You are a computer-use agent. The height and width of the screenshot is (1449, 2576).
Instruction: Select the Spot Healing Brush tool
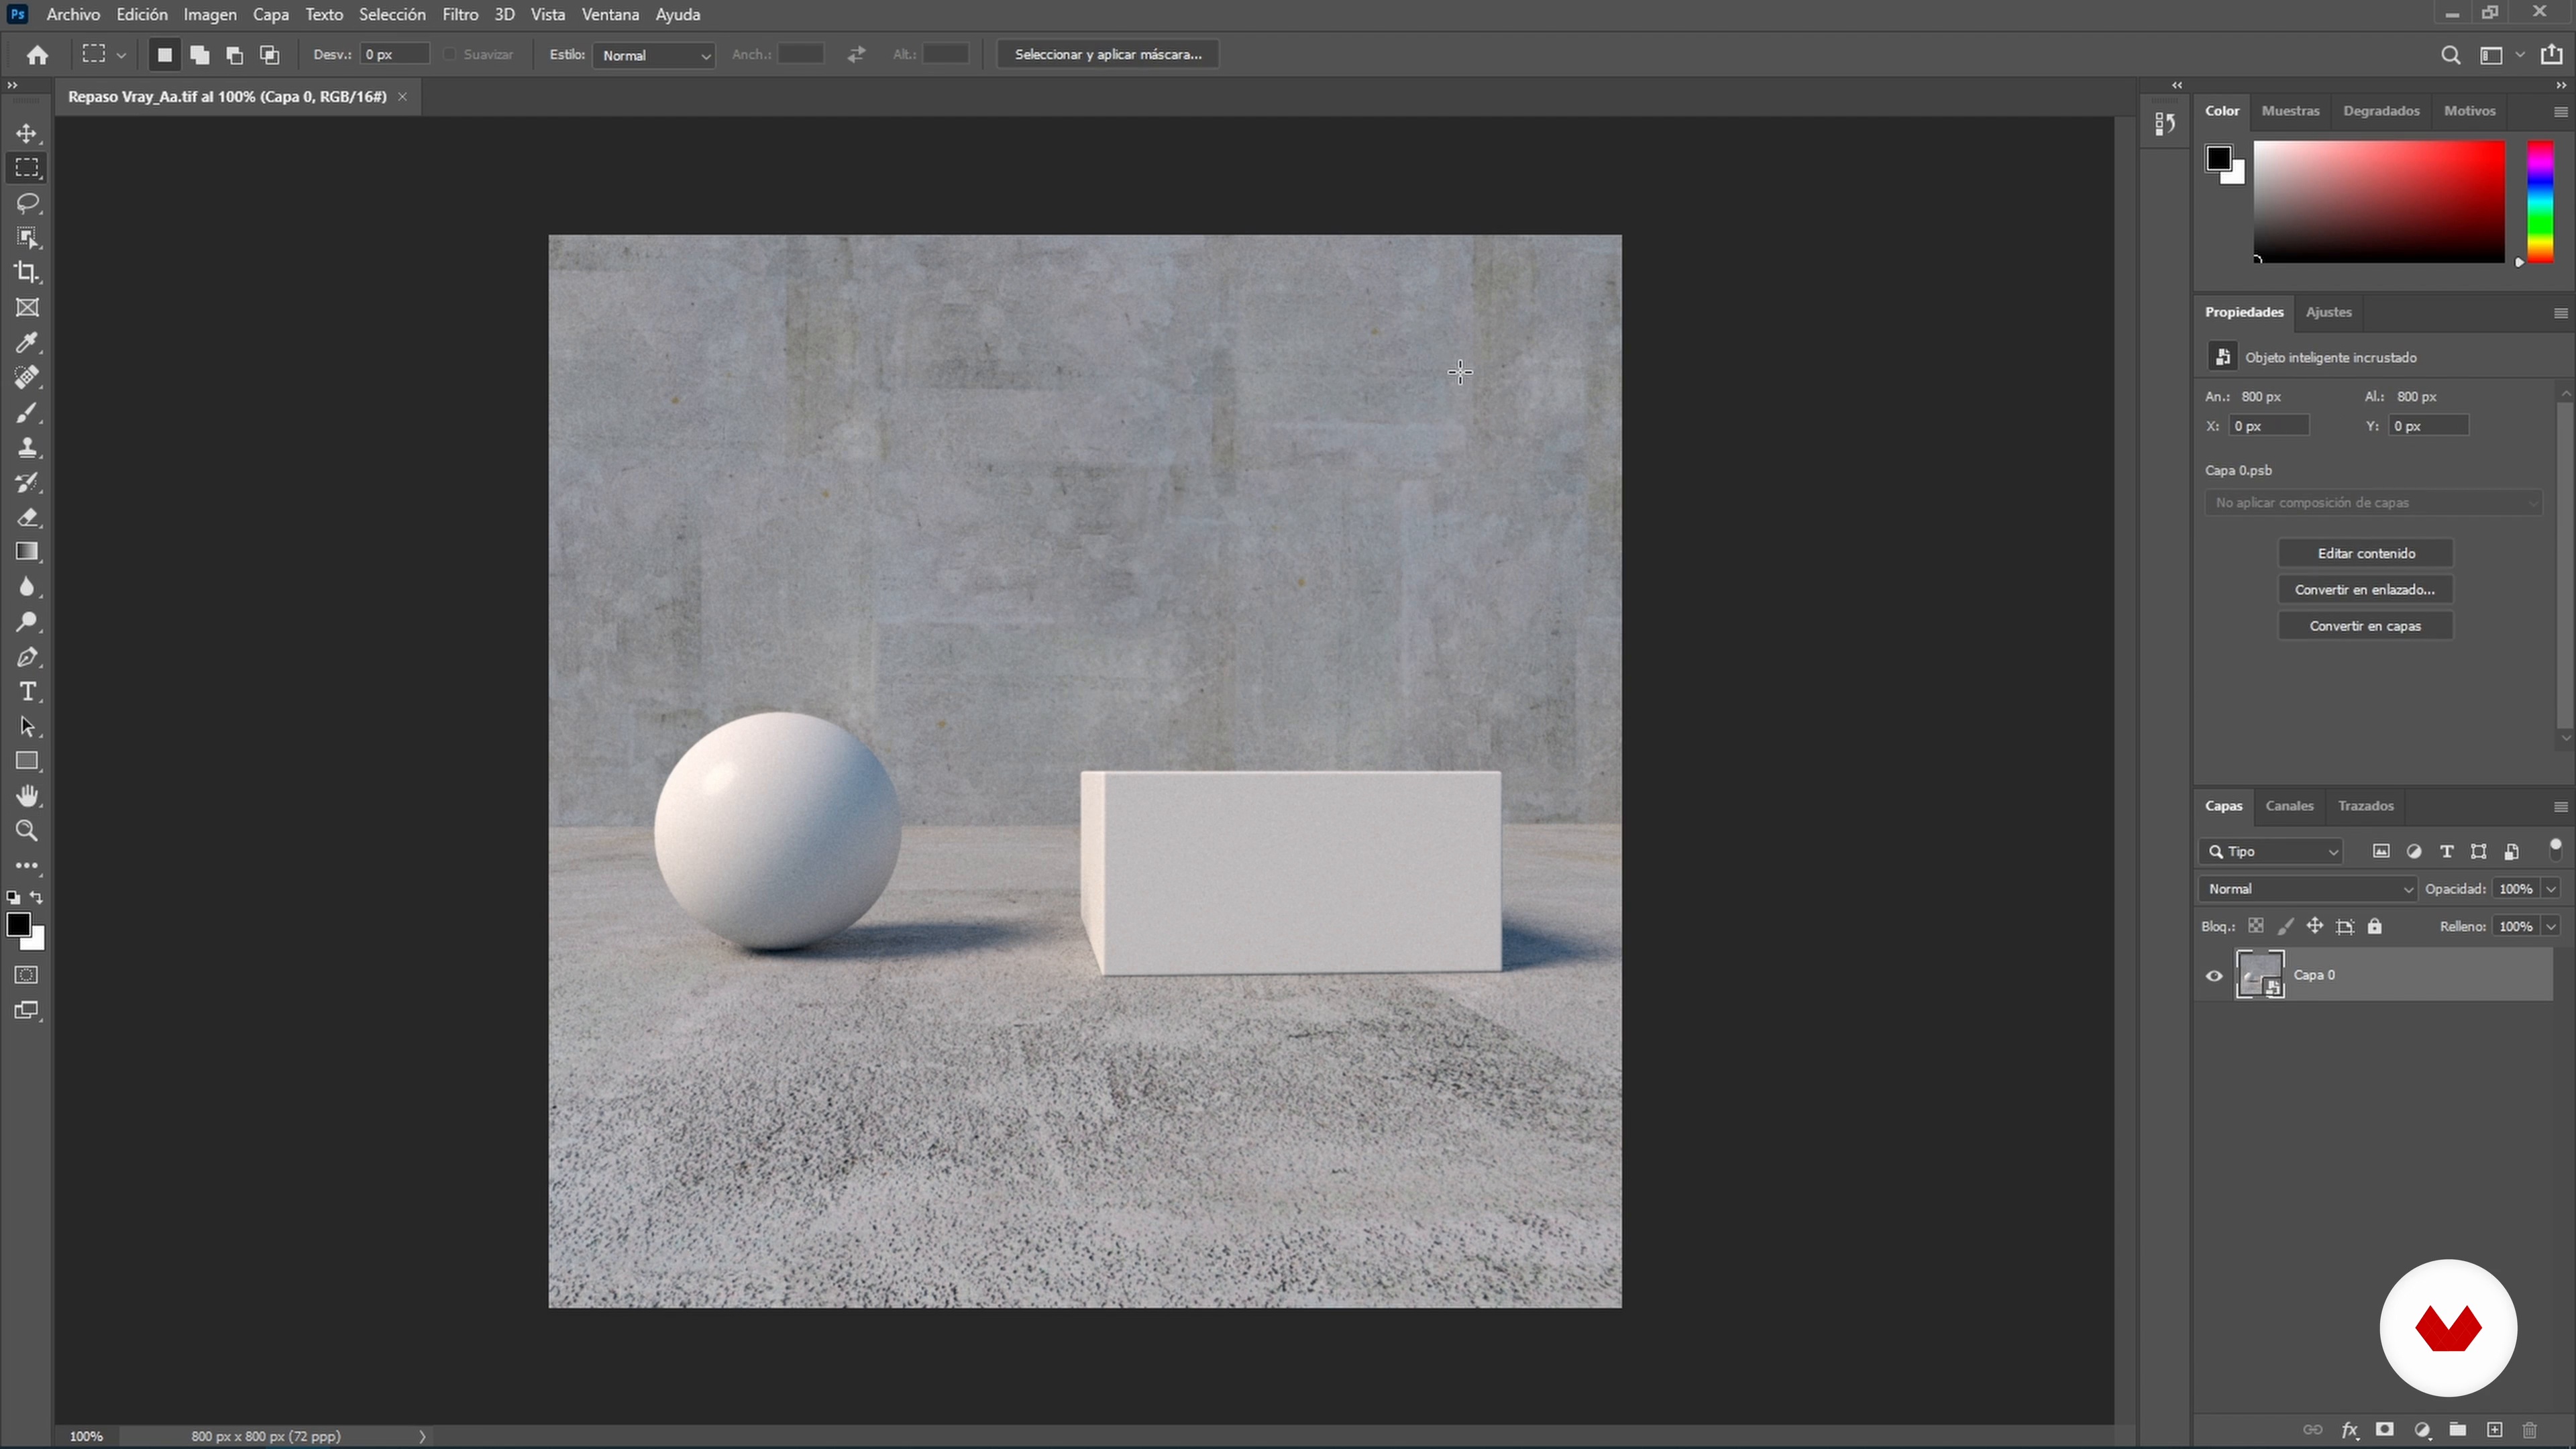point(27,377)
